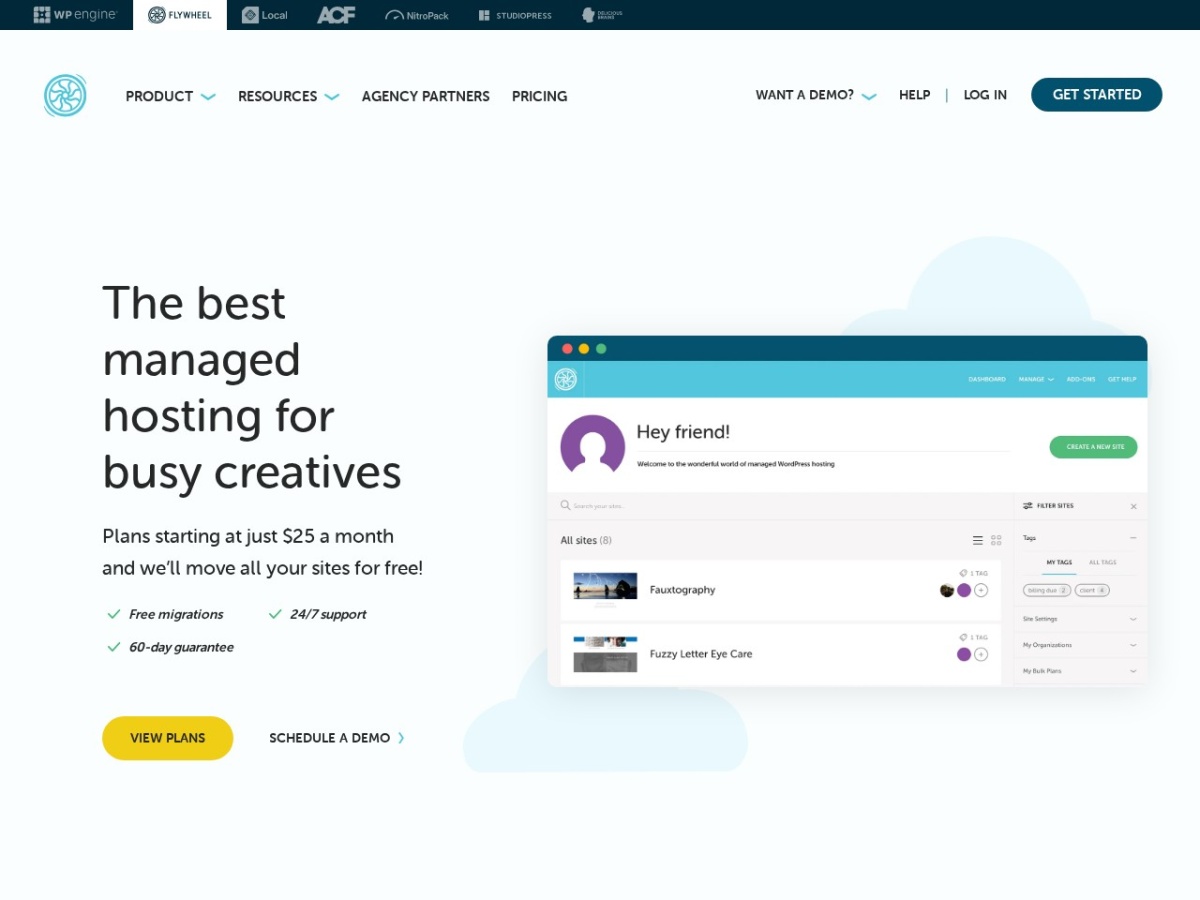Click the Filter Sites sliders icon
This screenshot has height=900, width=1200.
[1027, 506]
